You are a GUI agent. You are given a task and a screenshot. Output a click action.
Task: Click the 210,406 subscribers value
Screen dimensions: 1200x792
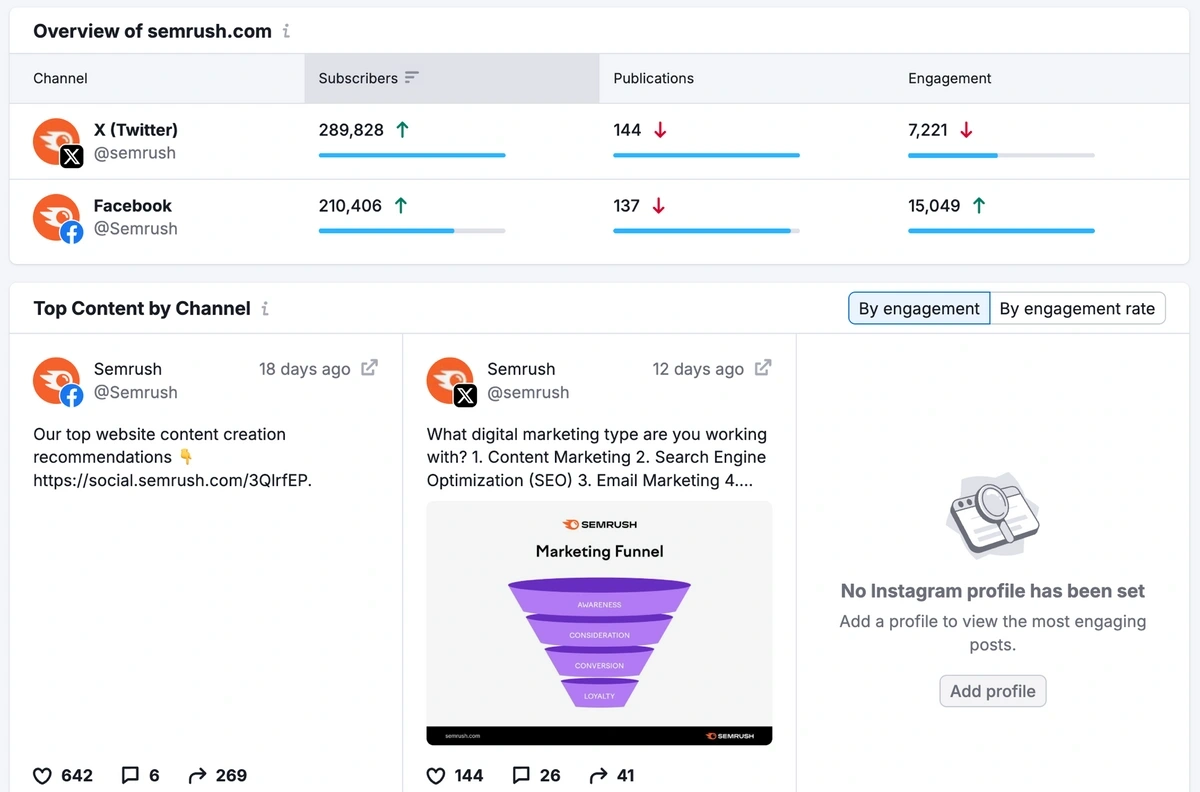(350, 206)
